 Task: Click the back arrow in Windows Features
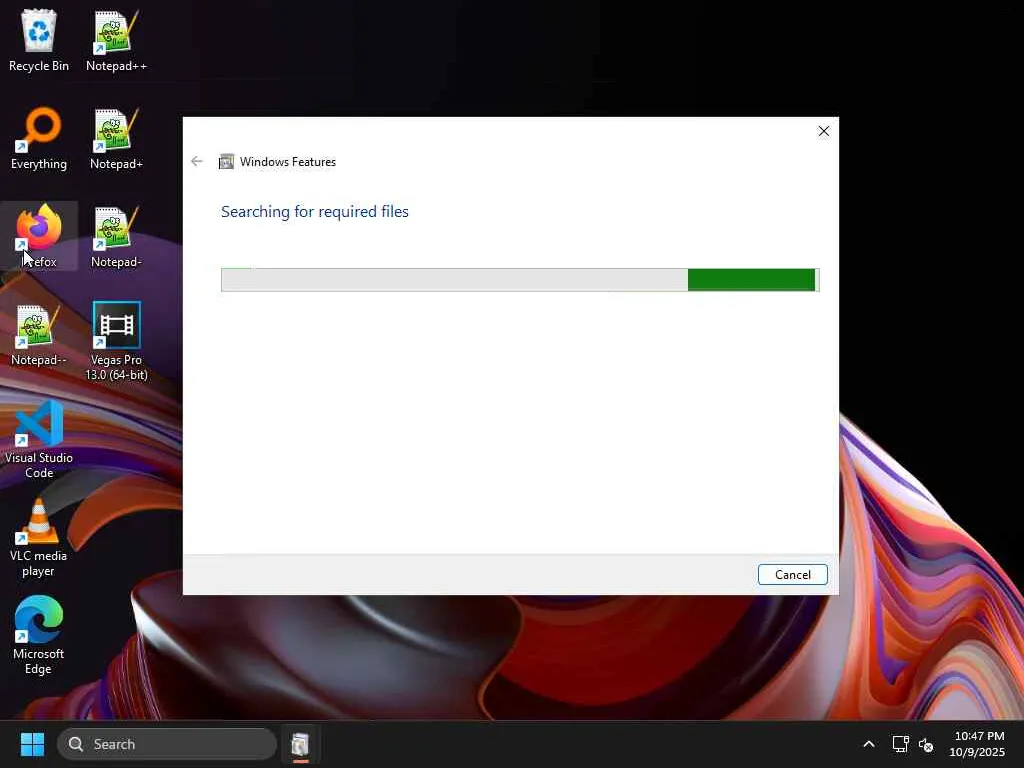[197, 161]
